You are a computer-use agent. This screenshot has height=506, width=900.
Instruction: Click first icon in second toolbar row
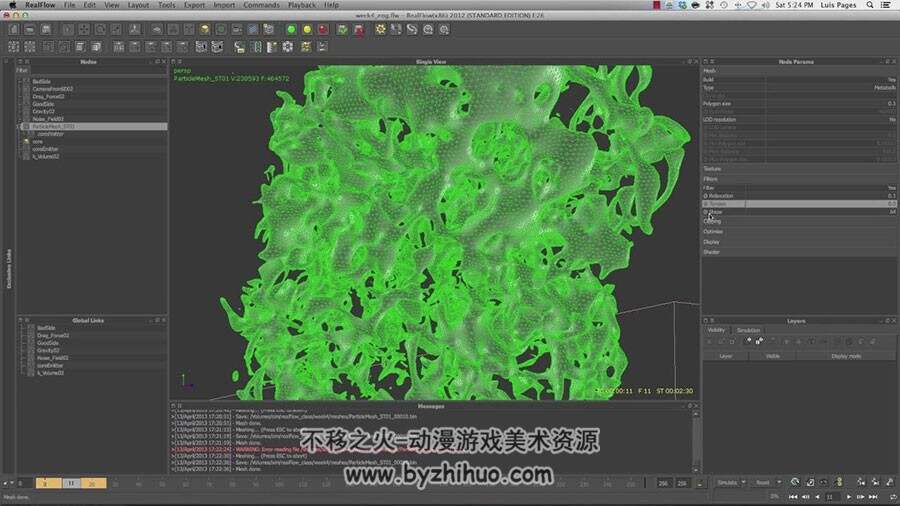(x=14, y=46)
